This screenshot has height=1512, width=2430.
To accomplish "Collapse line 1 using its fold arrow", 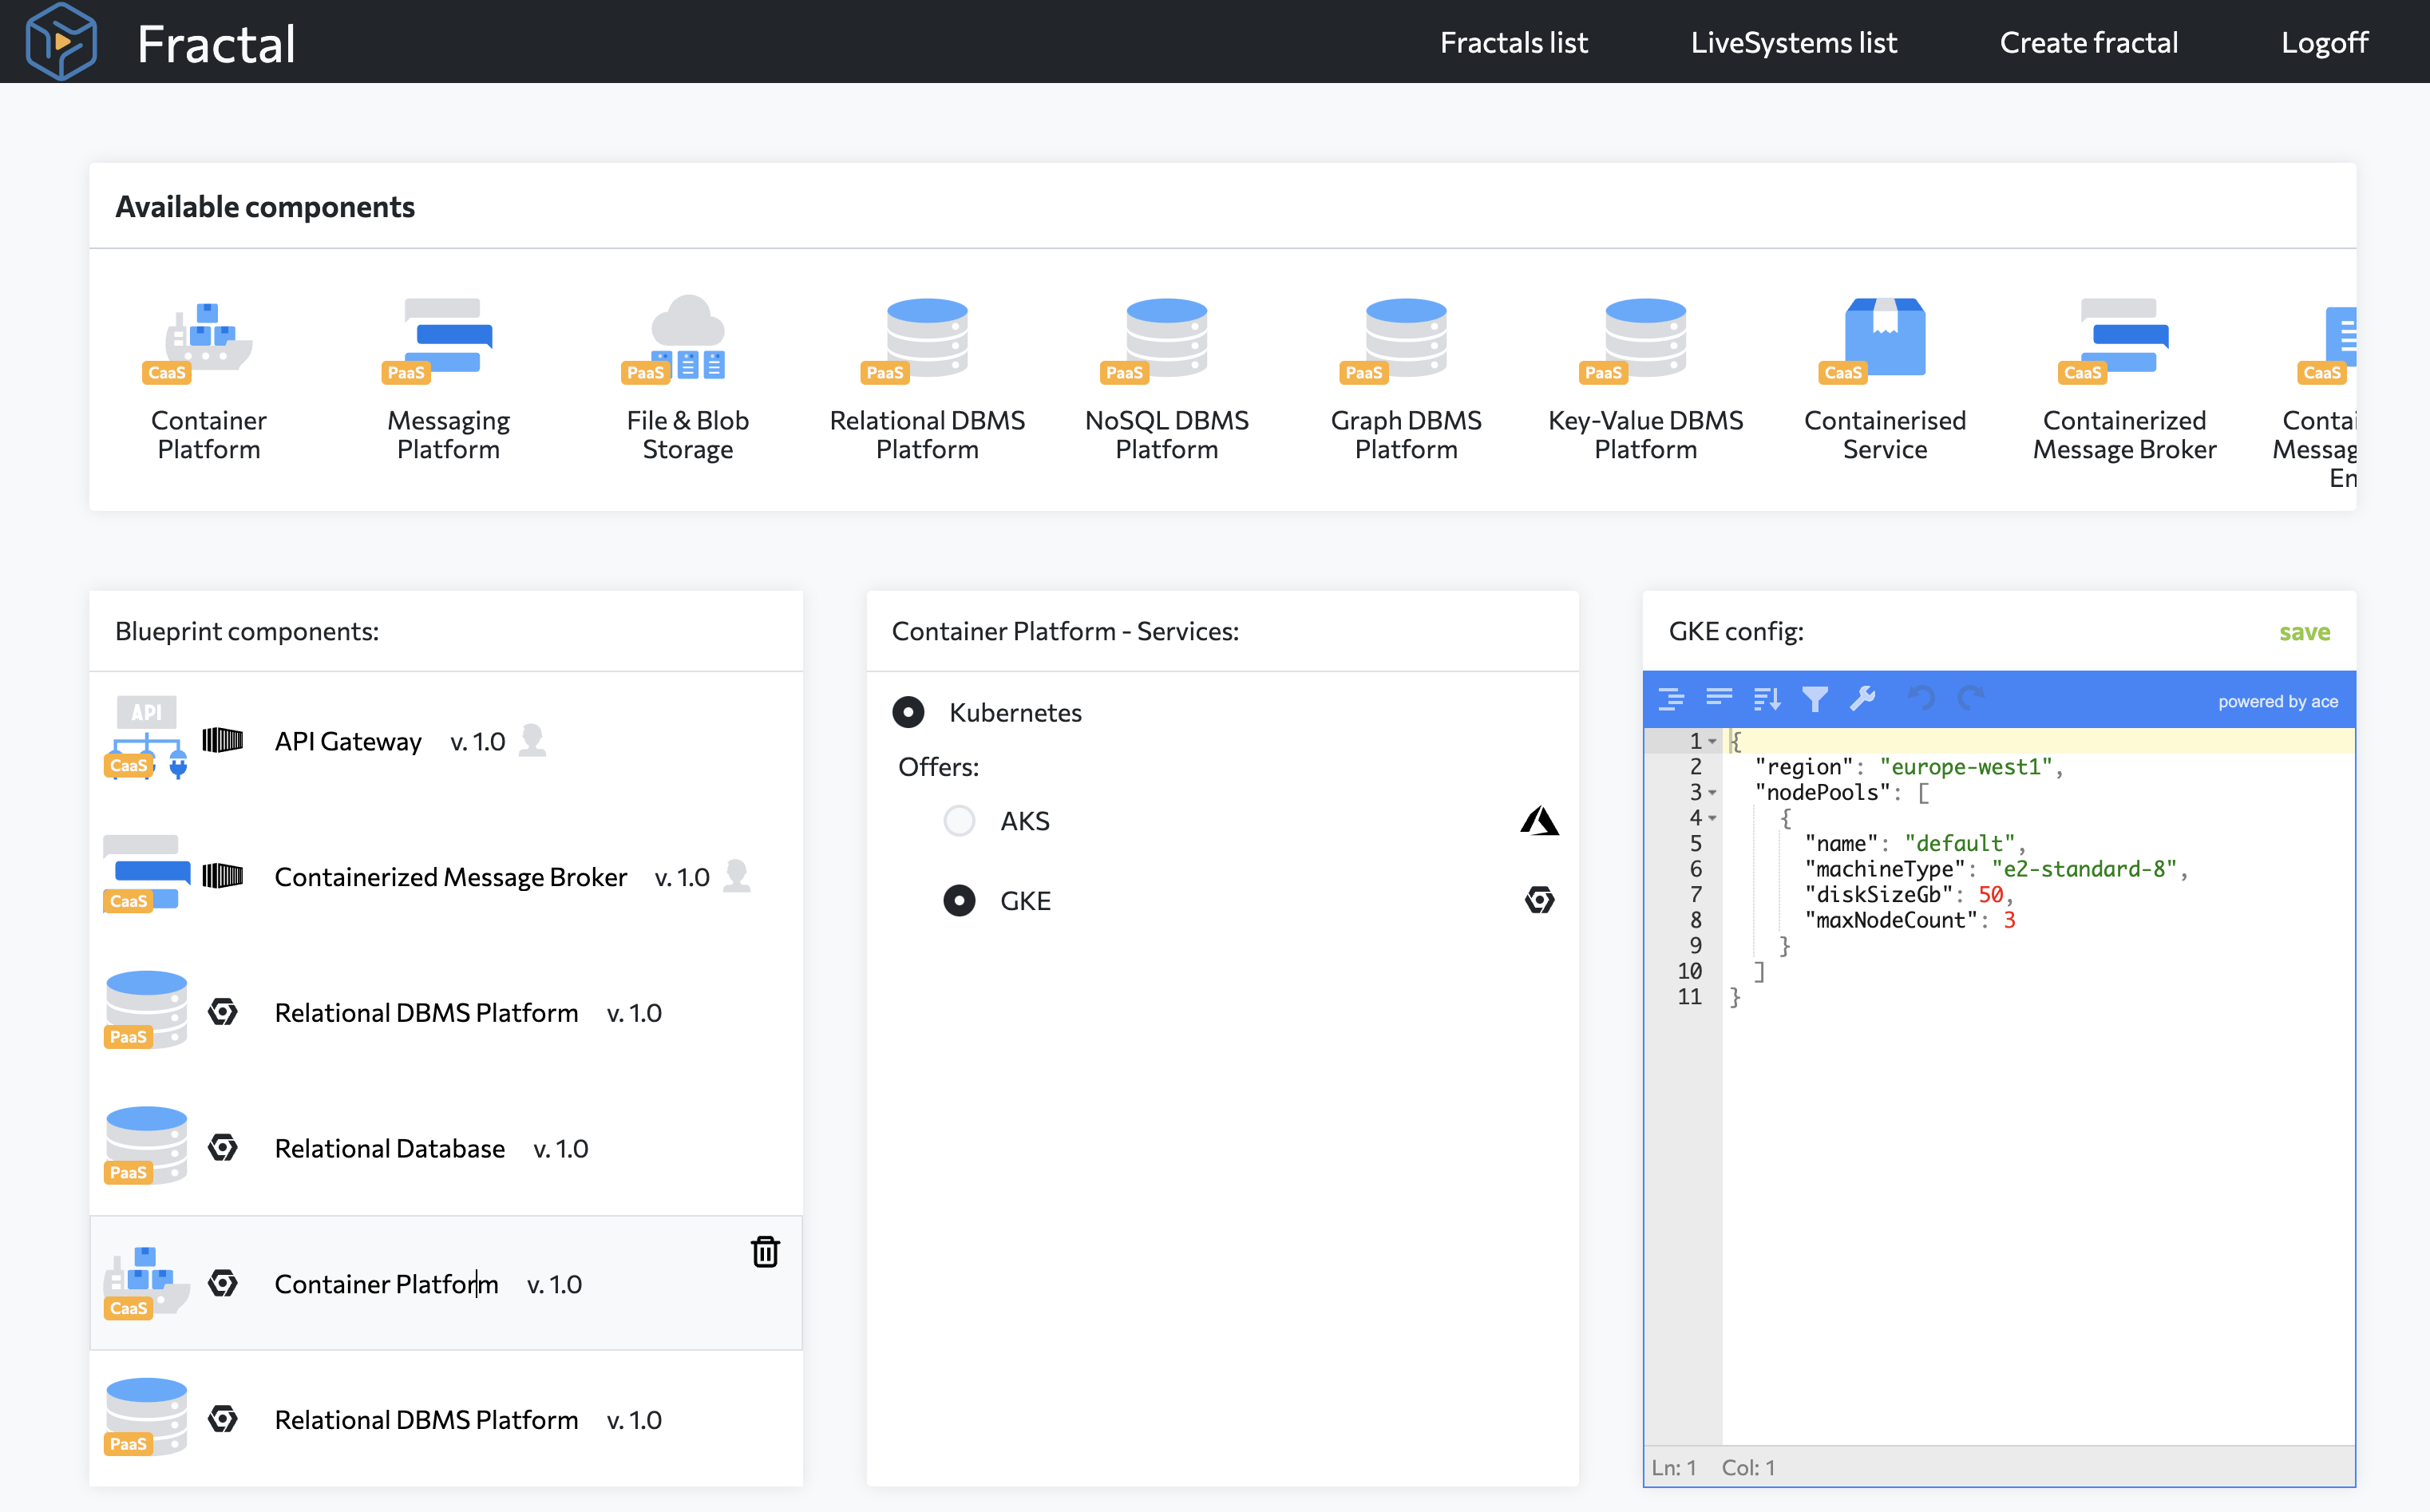I will click(x=1712, y=740).
